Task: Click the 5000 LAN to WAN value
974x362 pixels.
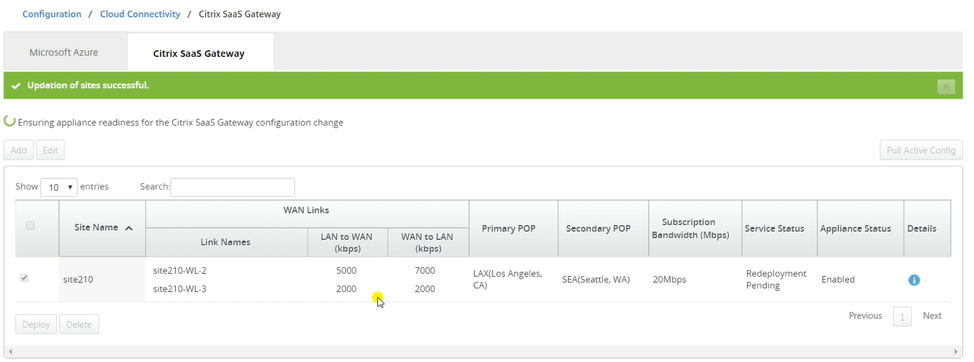Action: [346, 271]
